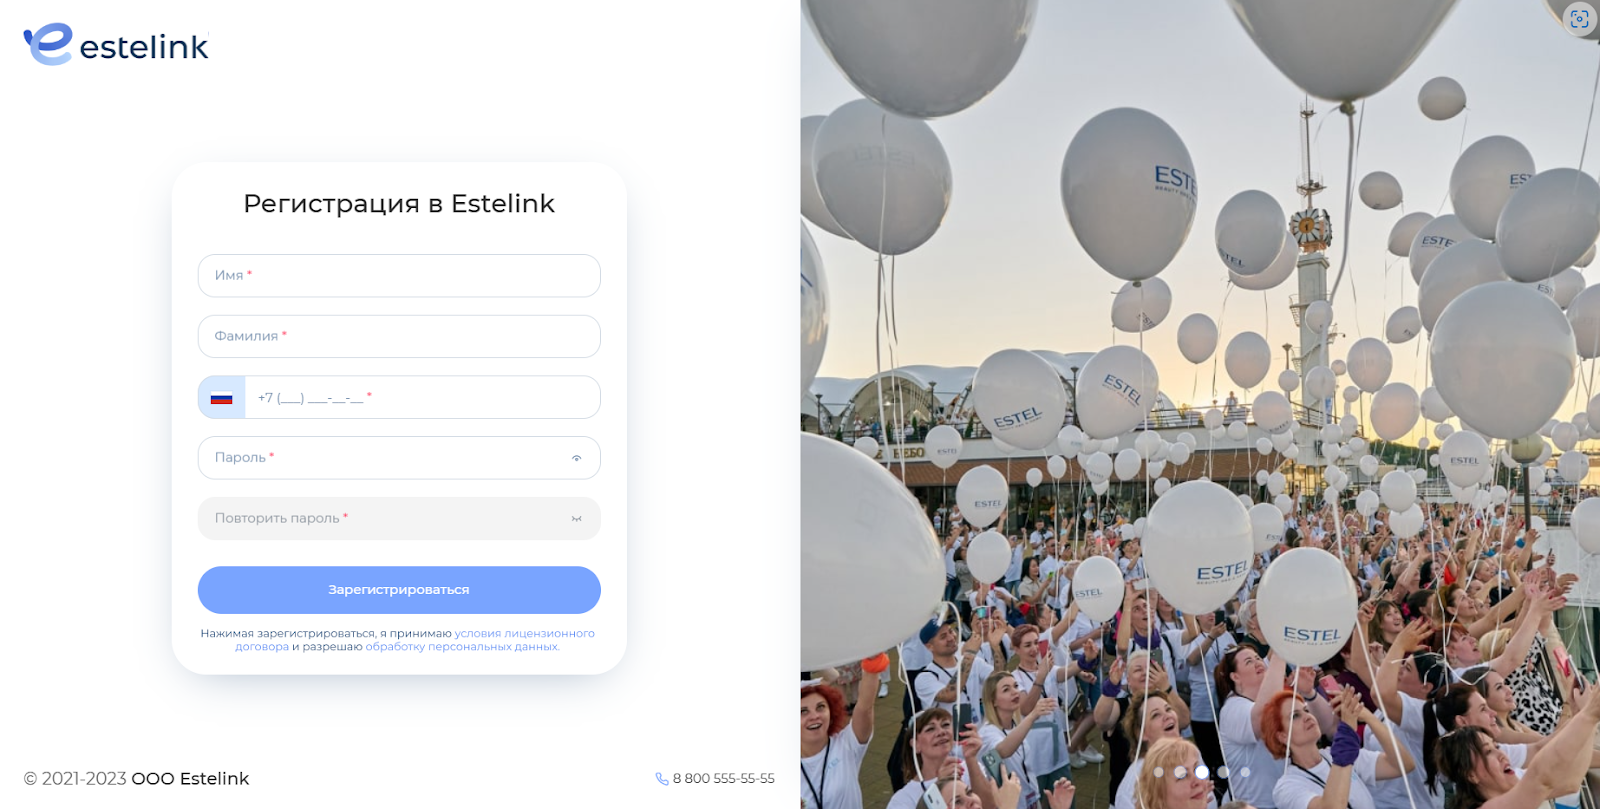Focus the Фамилия input field
This screenshot has width=1600, height=809.
(x=399, y=337)
